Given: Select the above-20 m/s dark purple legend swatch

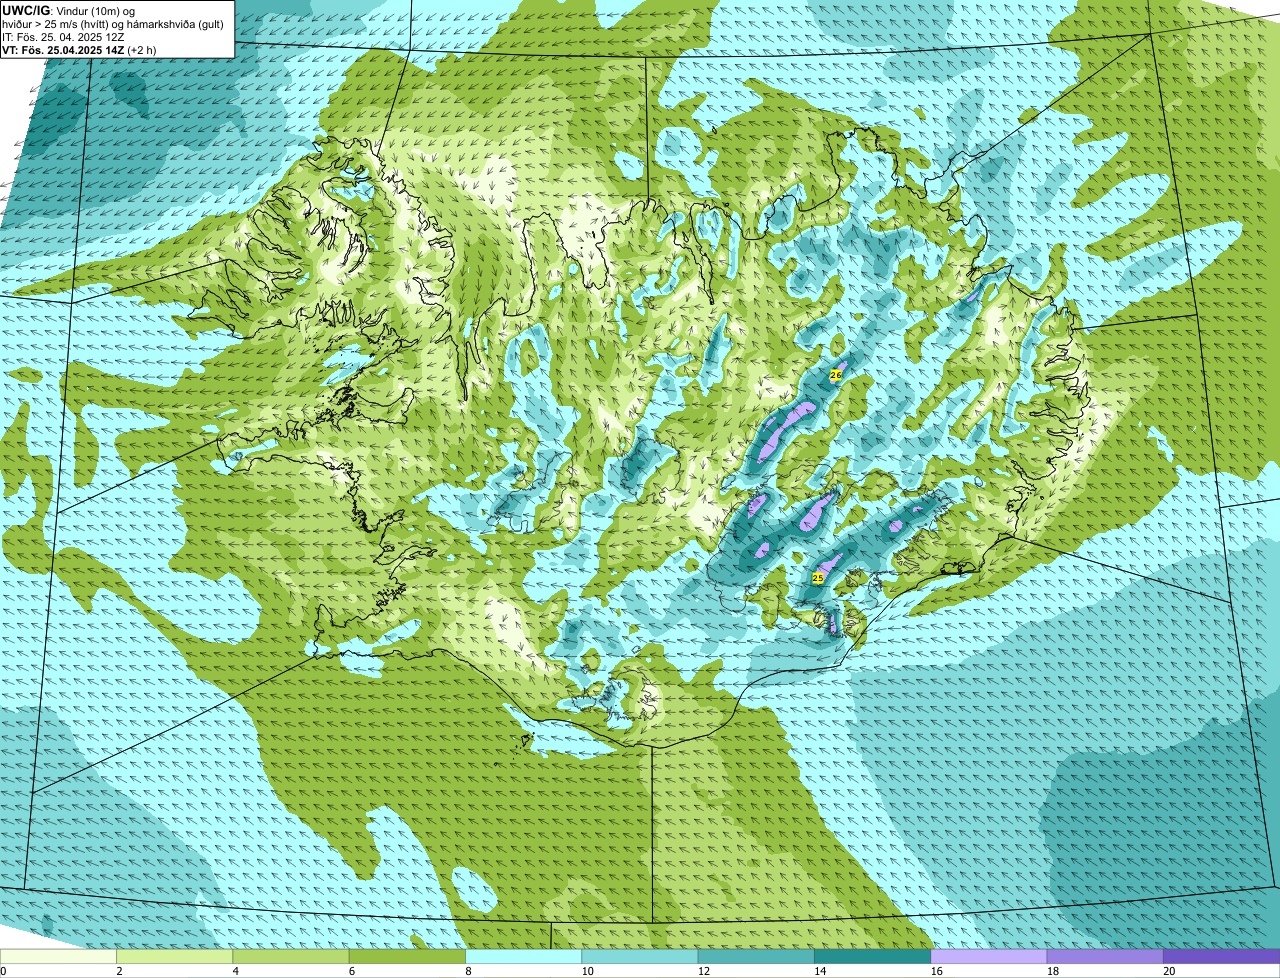Looking at the screenshot, I should pos(1221,957).
